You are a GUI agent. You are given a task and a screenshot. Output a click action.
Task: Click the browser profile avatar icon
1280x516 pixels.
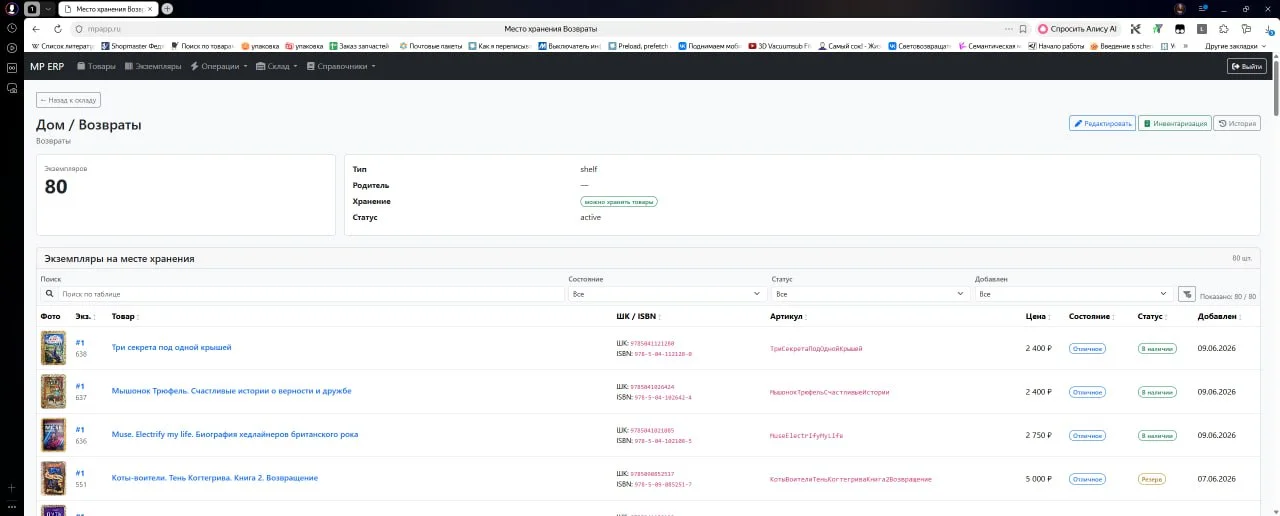click(x=1180, y=8)
